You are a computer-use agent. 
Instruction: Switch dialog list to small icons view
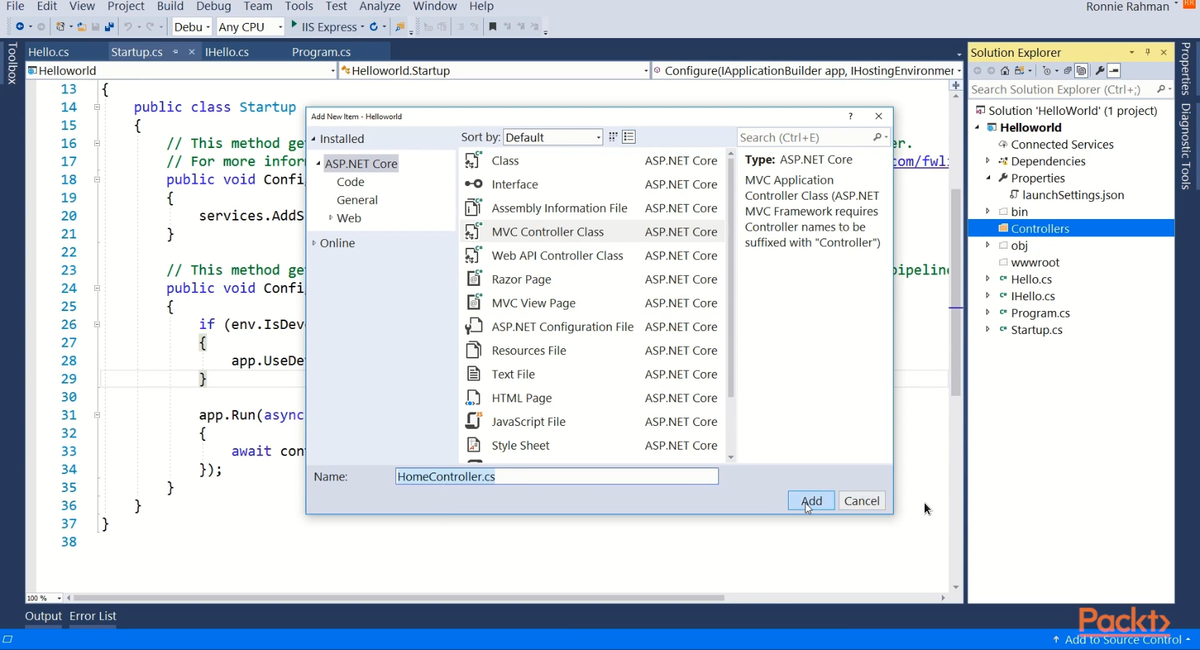pos(614,137)
